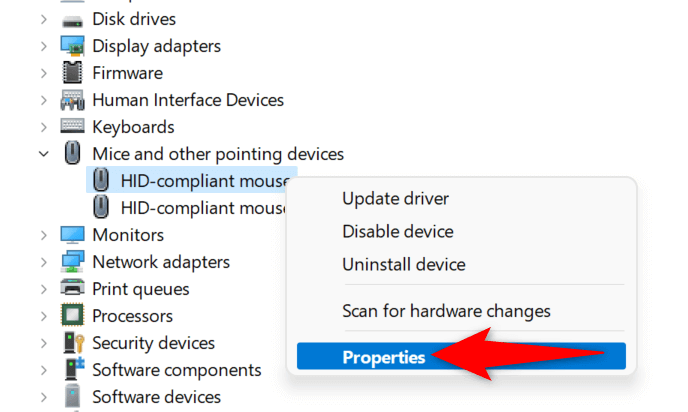Select the Software components item
Image resolution: width=688 pixels, height=412 pixels.
(x=176, y=370)
